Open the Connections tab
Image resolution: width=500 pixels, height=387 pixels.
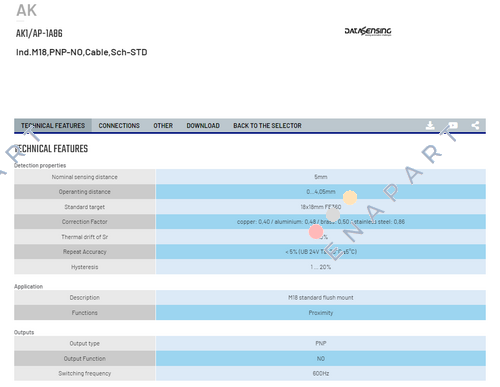[119, 126]
